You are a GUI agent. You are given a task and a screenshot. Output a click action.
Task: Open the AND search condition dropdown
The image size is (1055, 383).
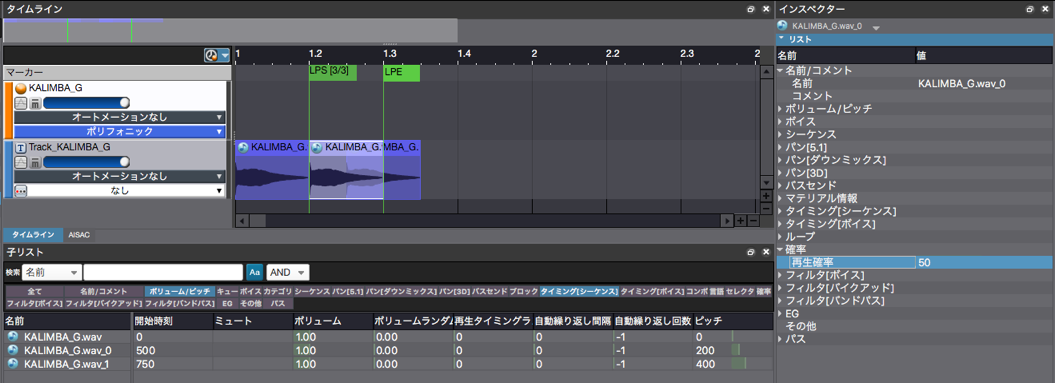[x=288, y=272]
